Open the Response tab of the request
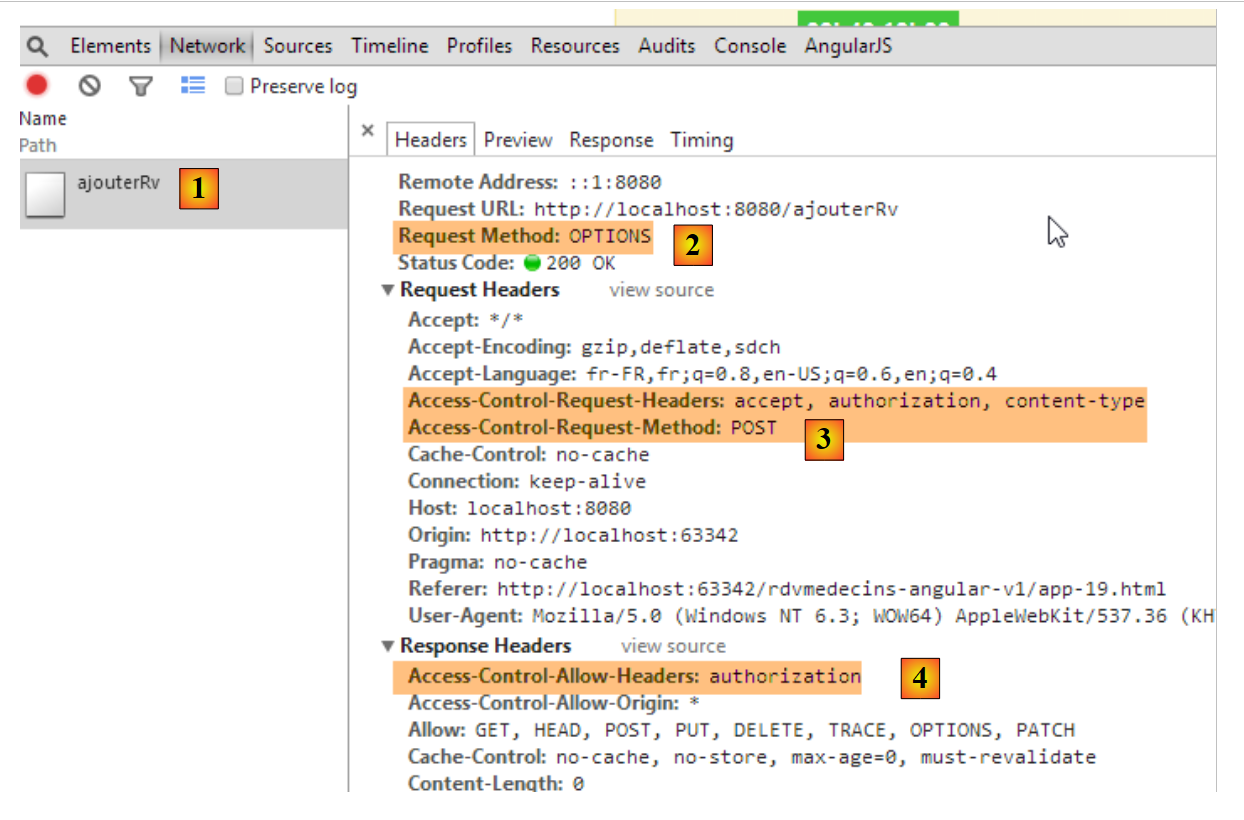Image resolution: width=1244 pixels, height=820 pixels. tap(611, 140)
